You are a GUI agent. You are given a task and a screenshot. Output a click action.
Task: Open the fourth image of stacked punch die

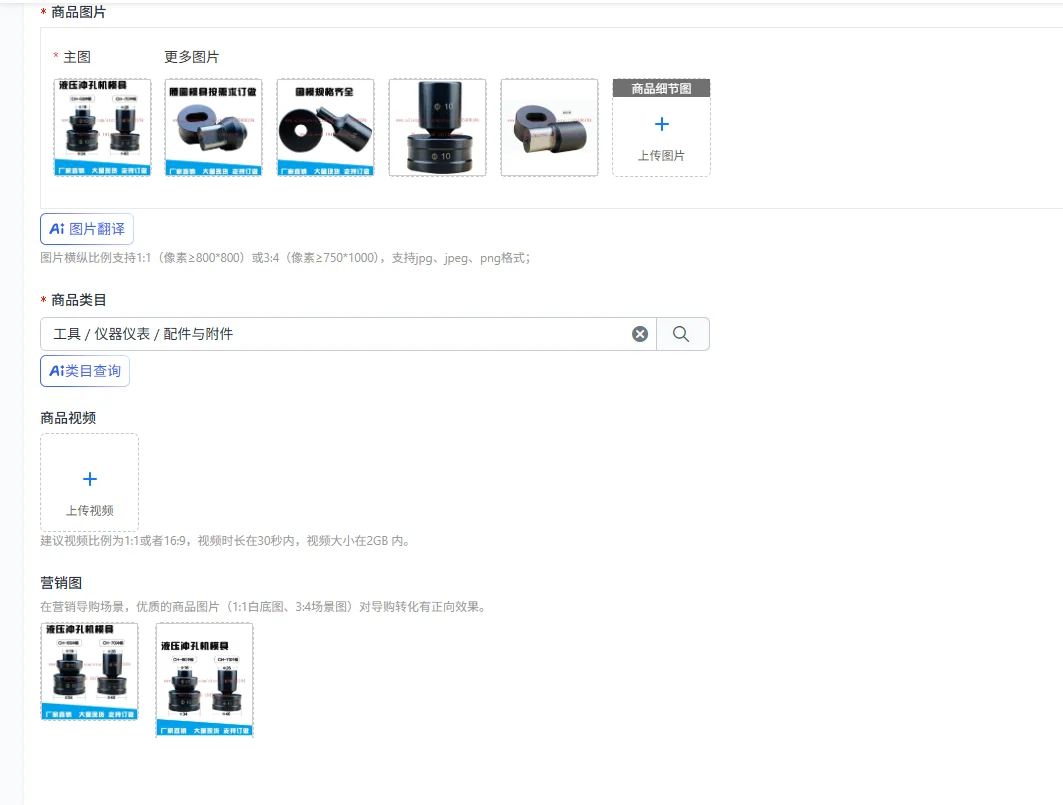pos(437,127)
